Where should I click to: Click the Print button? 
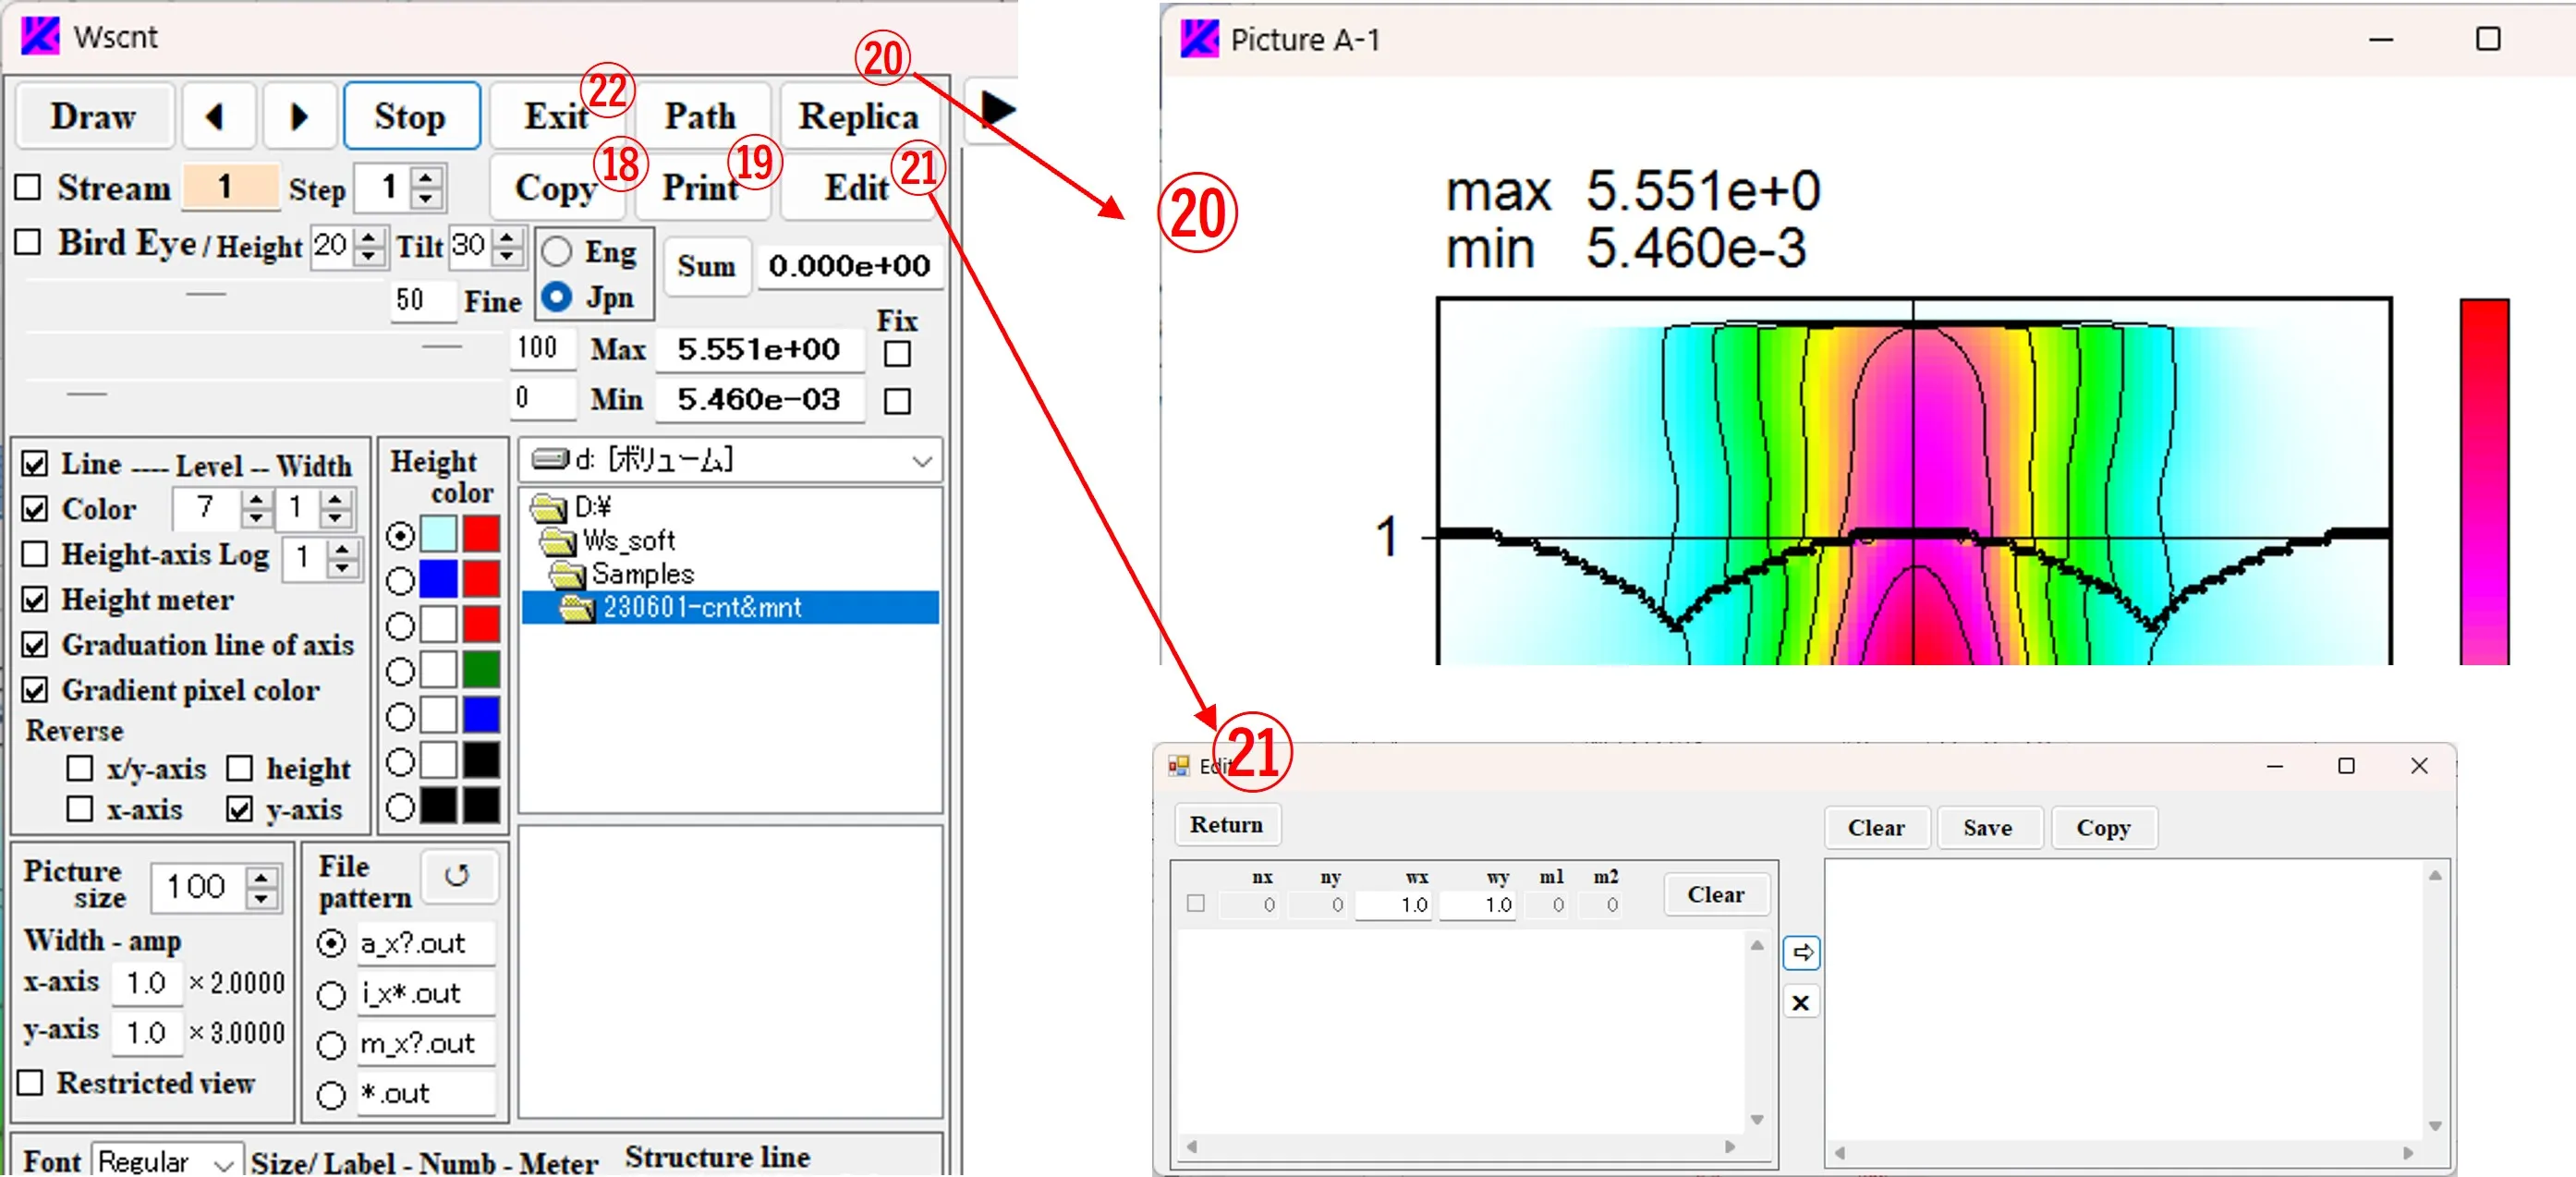701,188
